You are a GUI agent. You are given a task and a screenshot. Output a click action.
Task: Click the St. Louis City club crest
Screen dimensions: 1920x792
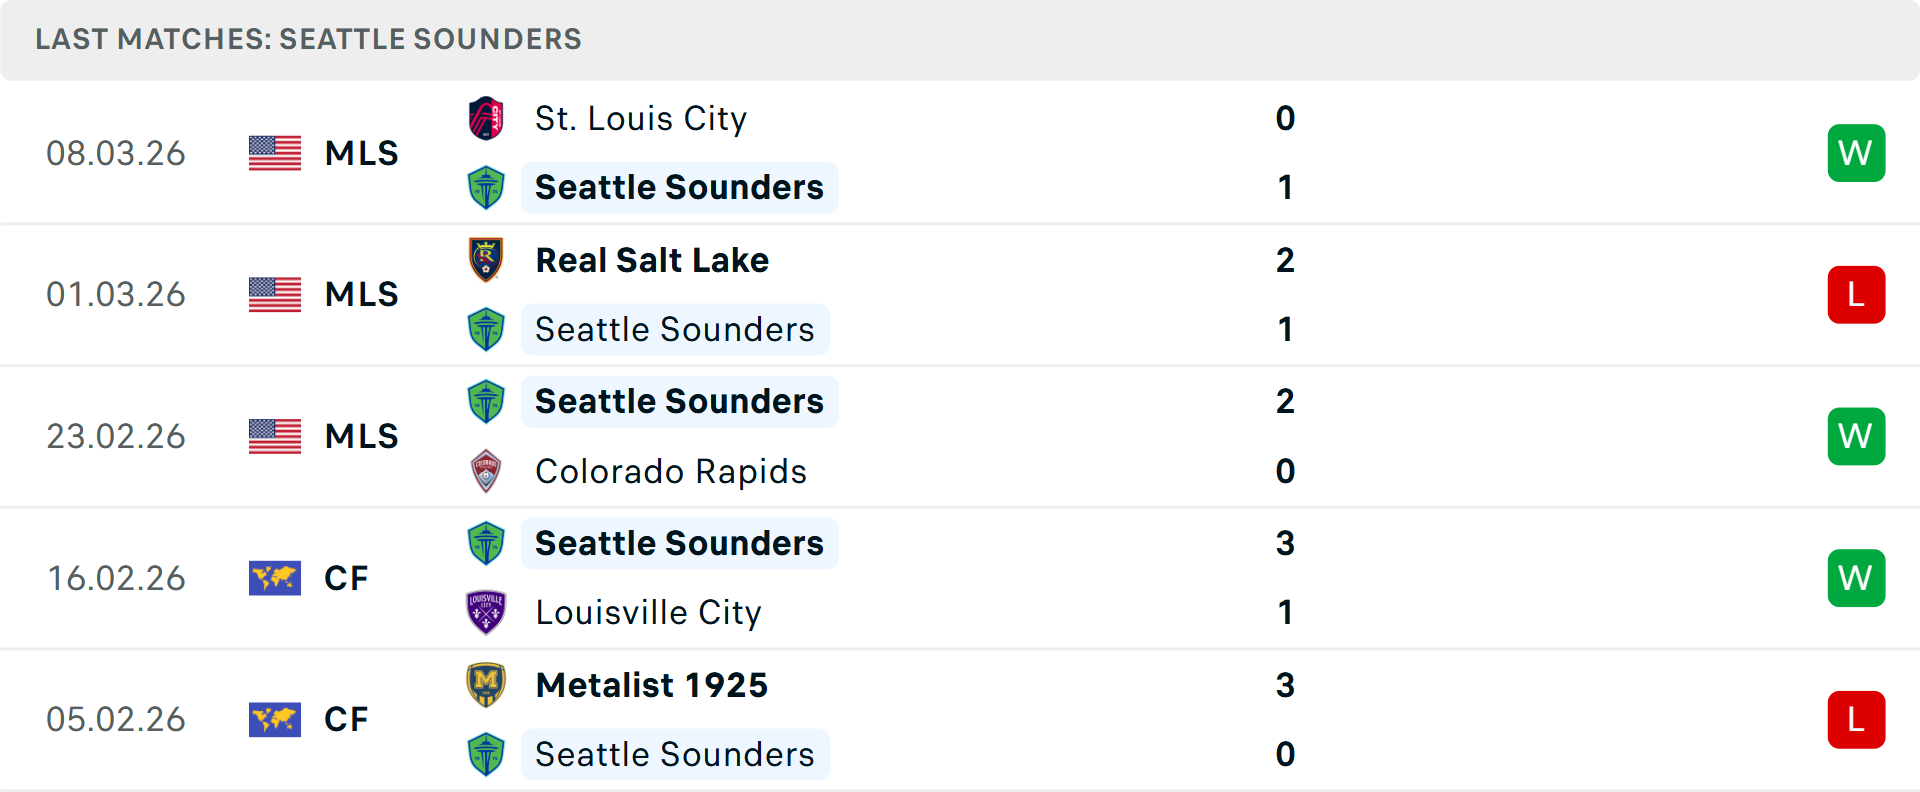pyautogui.click(x=487, y=117)
